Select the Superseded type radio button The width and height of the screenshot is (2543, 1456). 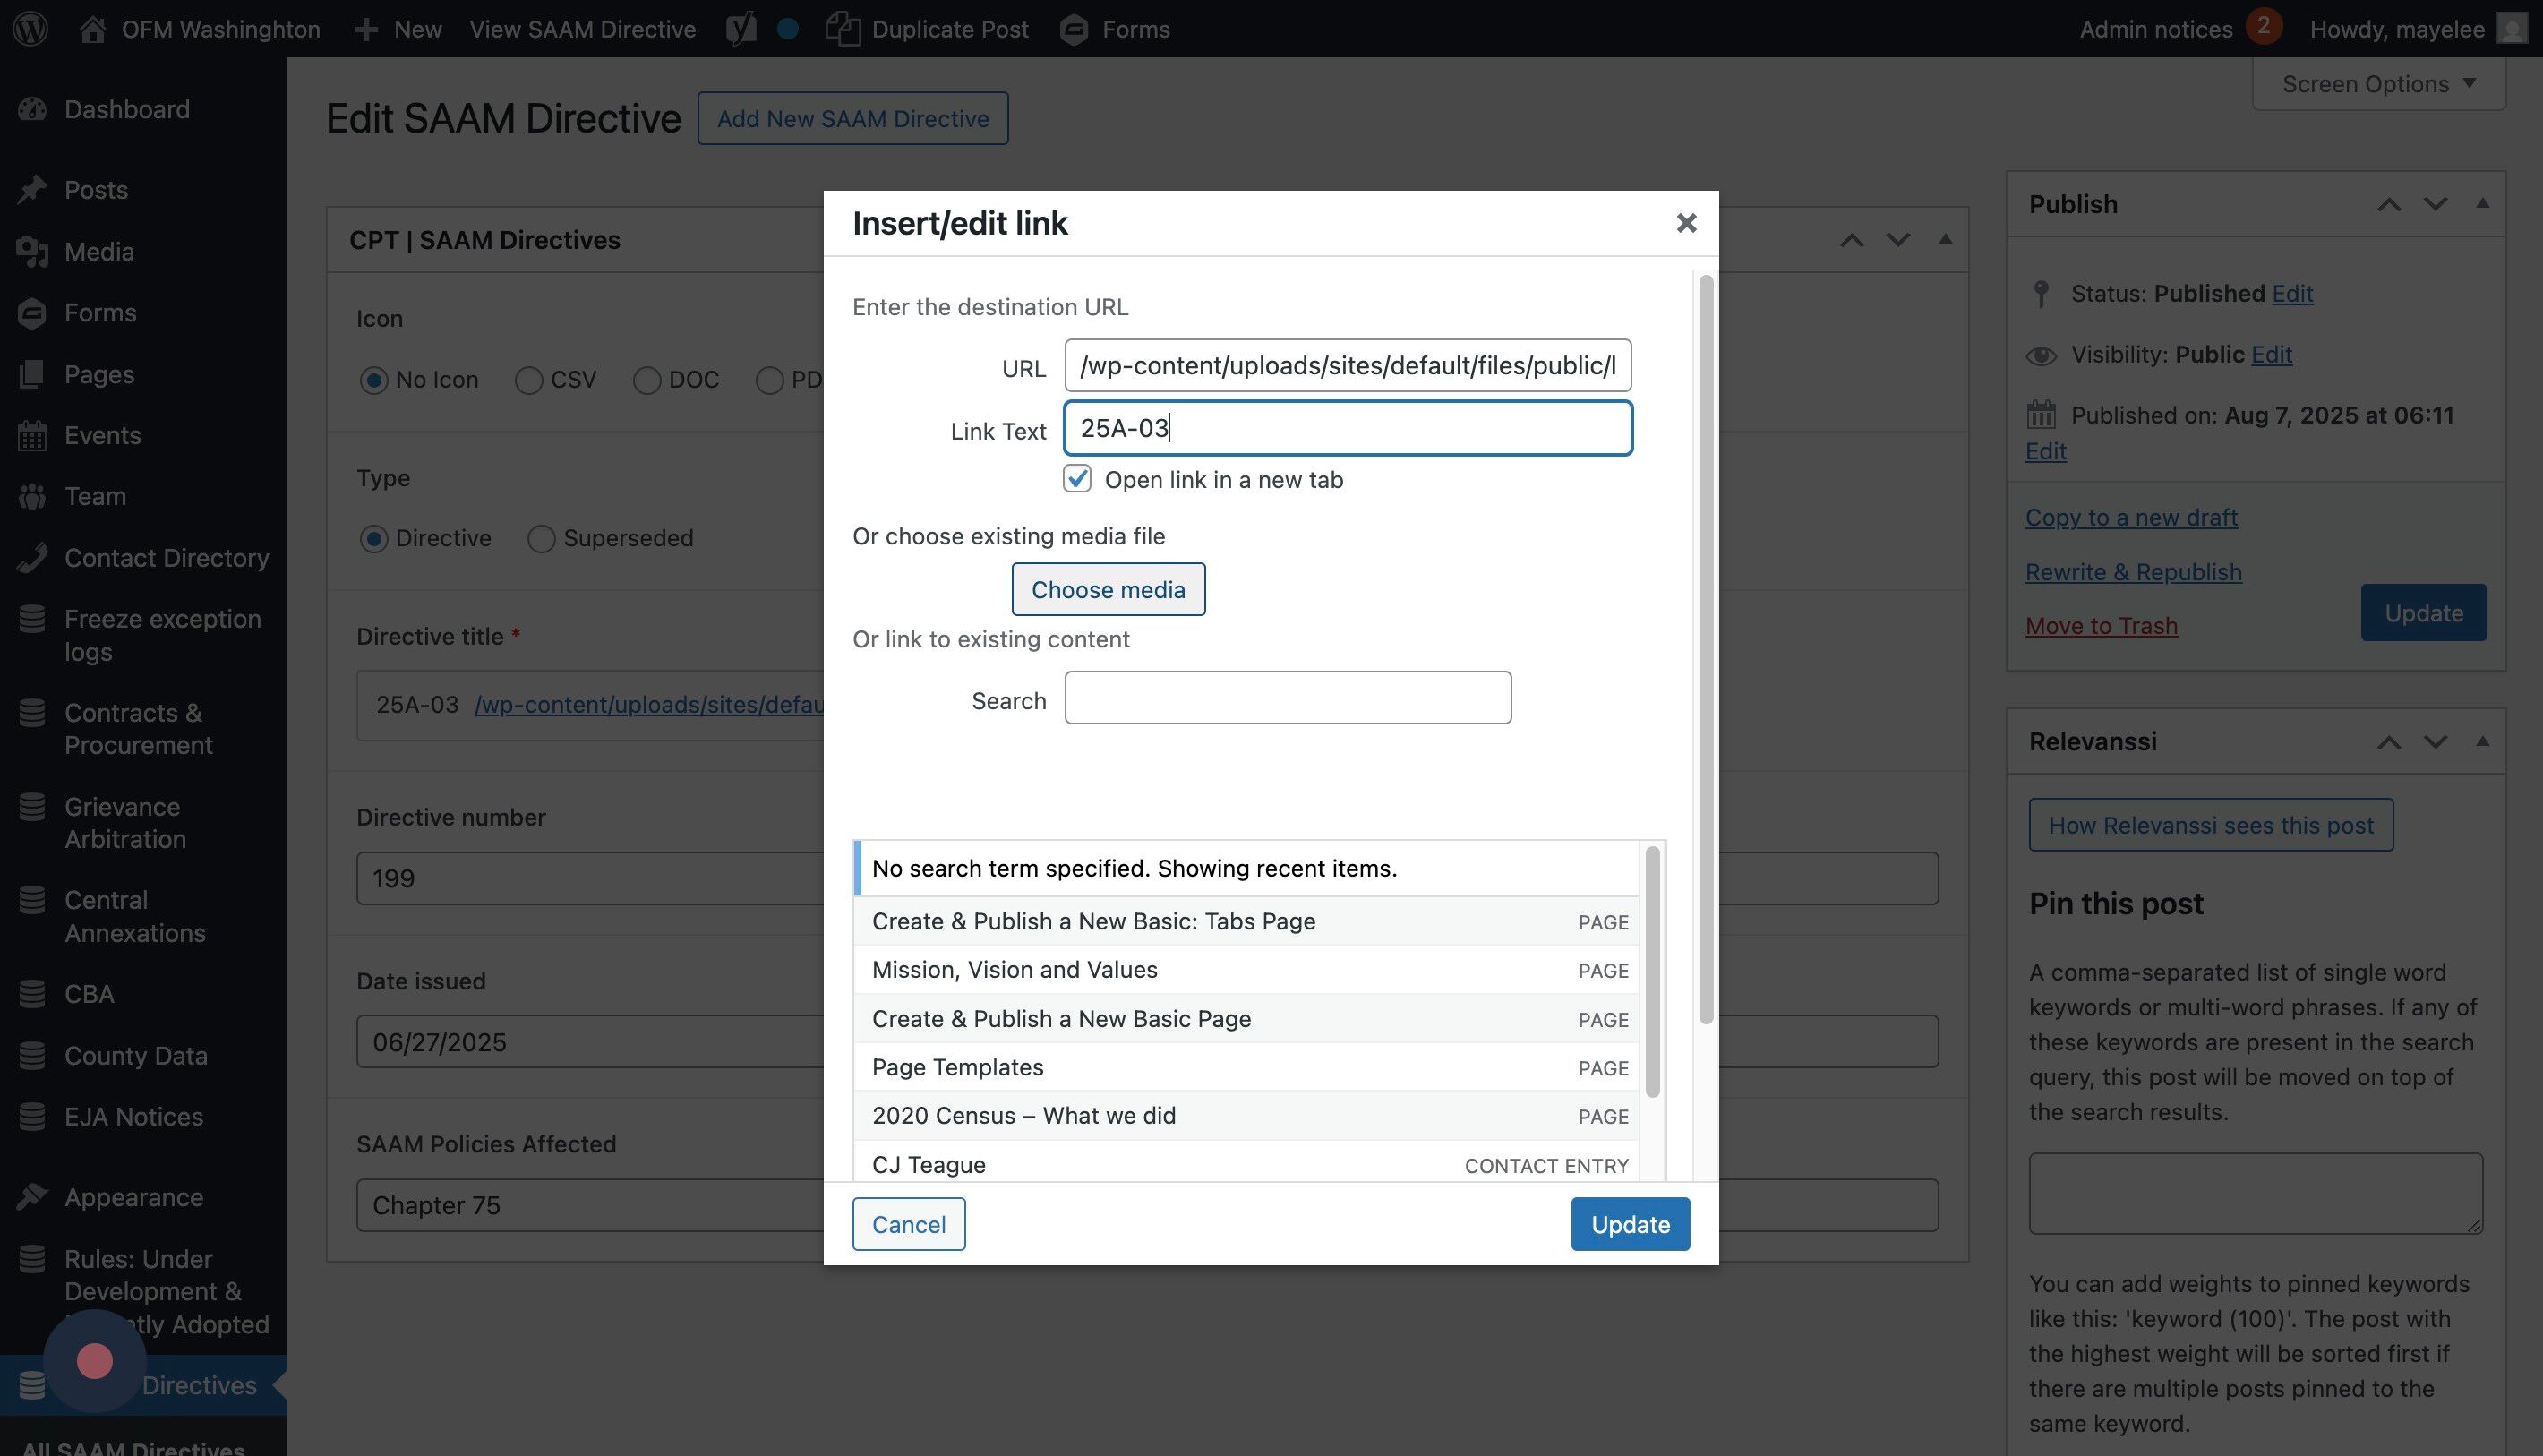[541, 539]
